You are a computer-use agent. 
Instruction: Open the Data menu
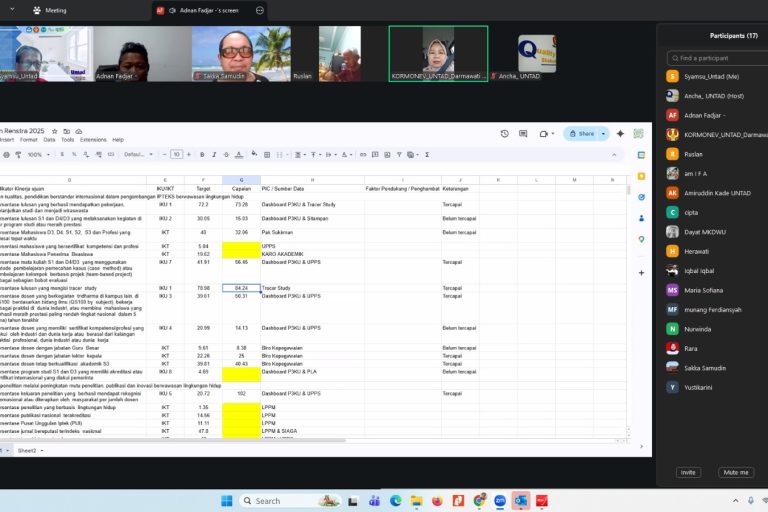(49, 140)
